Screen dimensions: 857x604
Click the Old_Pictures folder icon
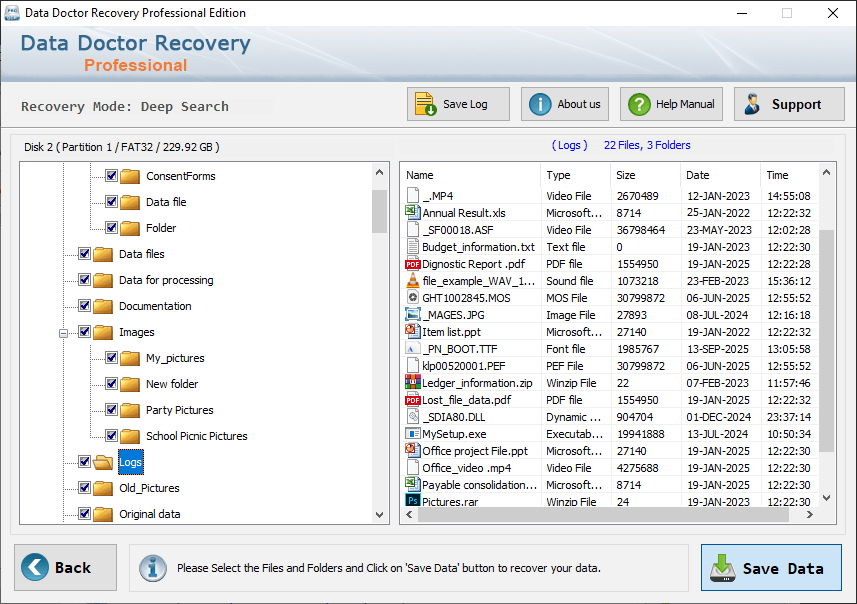point(103,488)
